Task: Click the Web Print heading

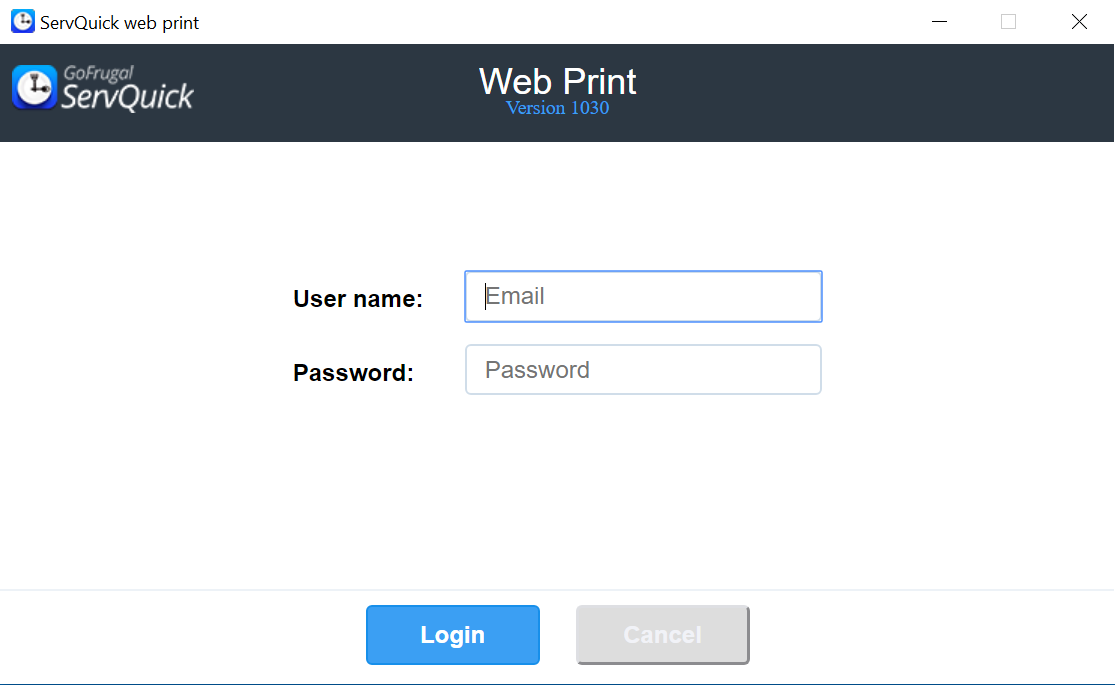Action: (557, 81)
